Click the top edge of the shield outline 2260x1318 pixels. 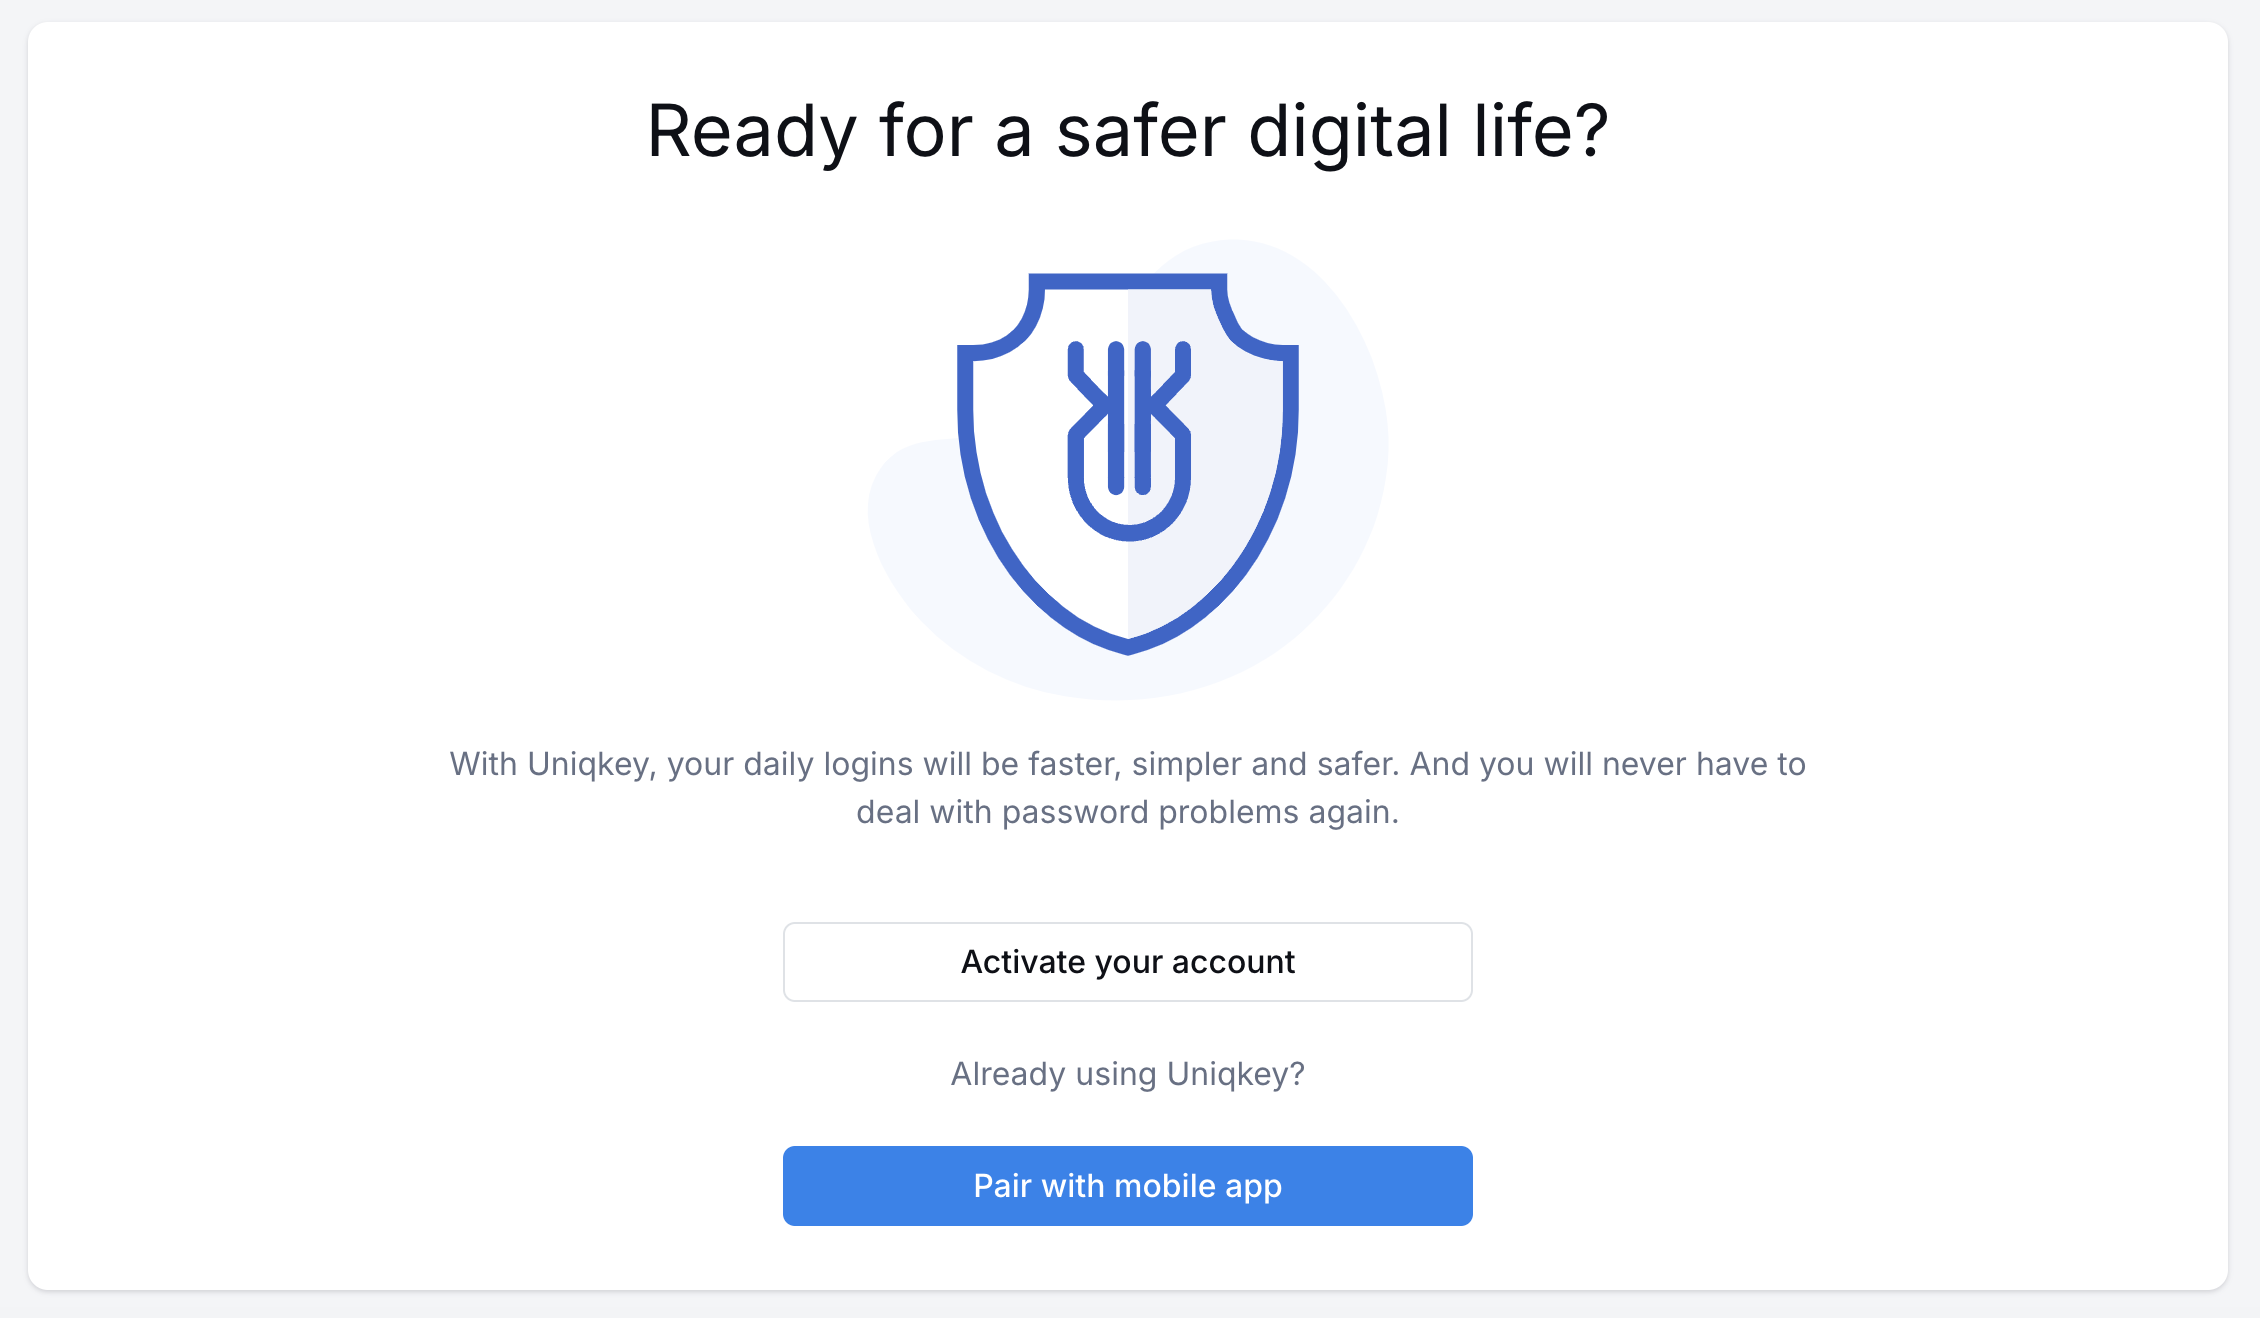1128,281
